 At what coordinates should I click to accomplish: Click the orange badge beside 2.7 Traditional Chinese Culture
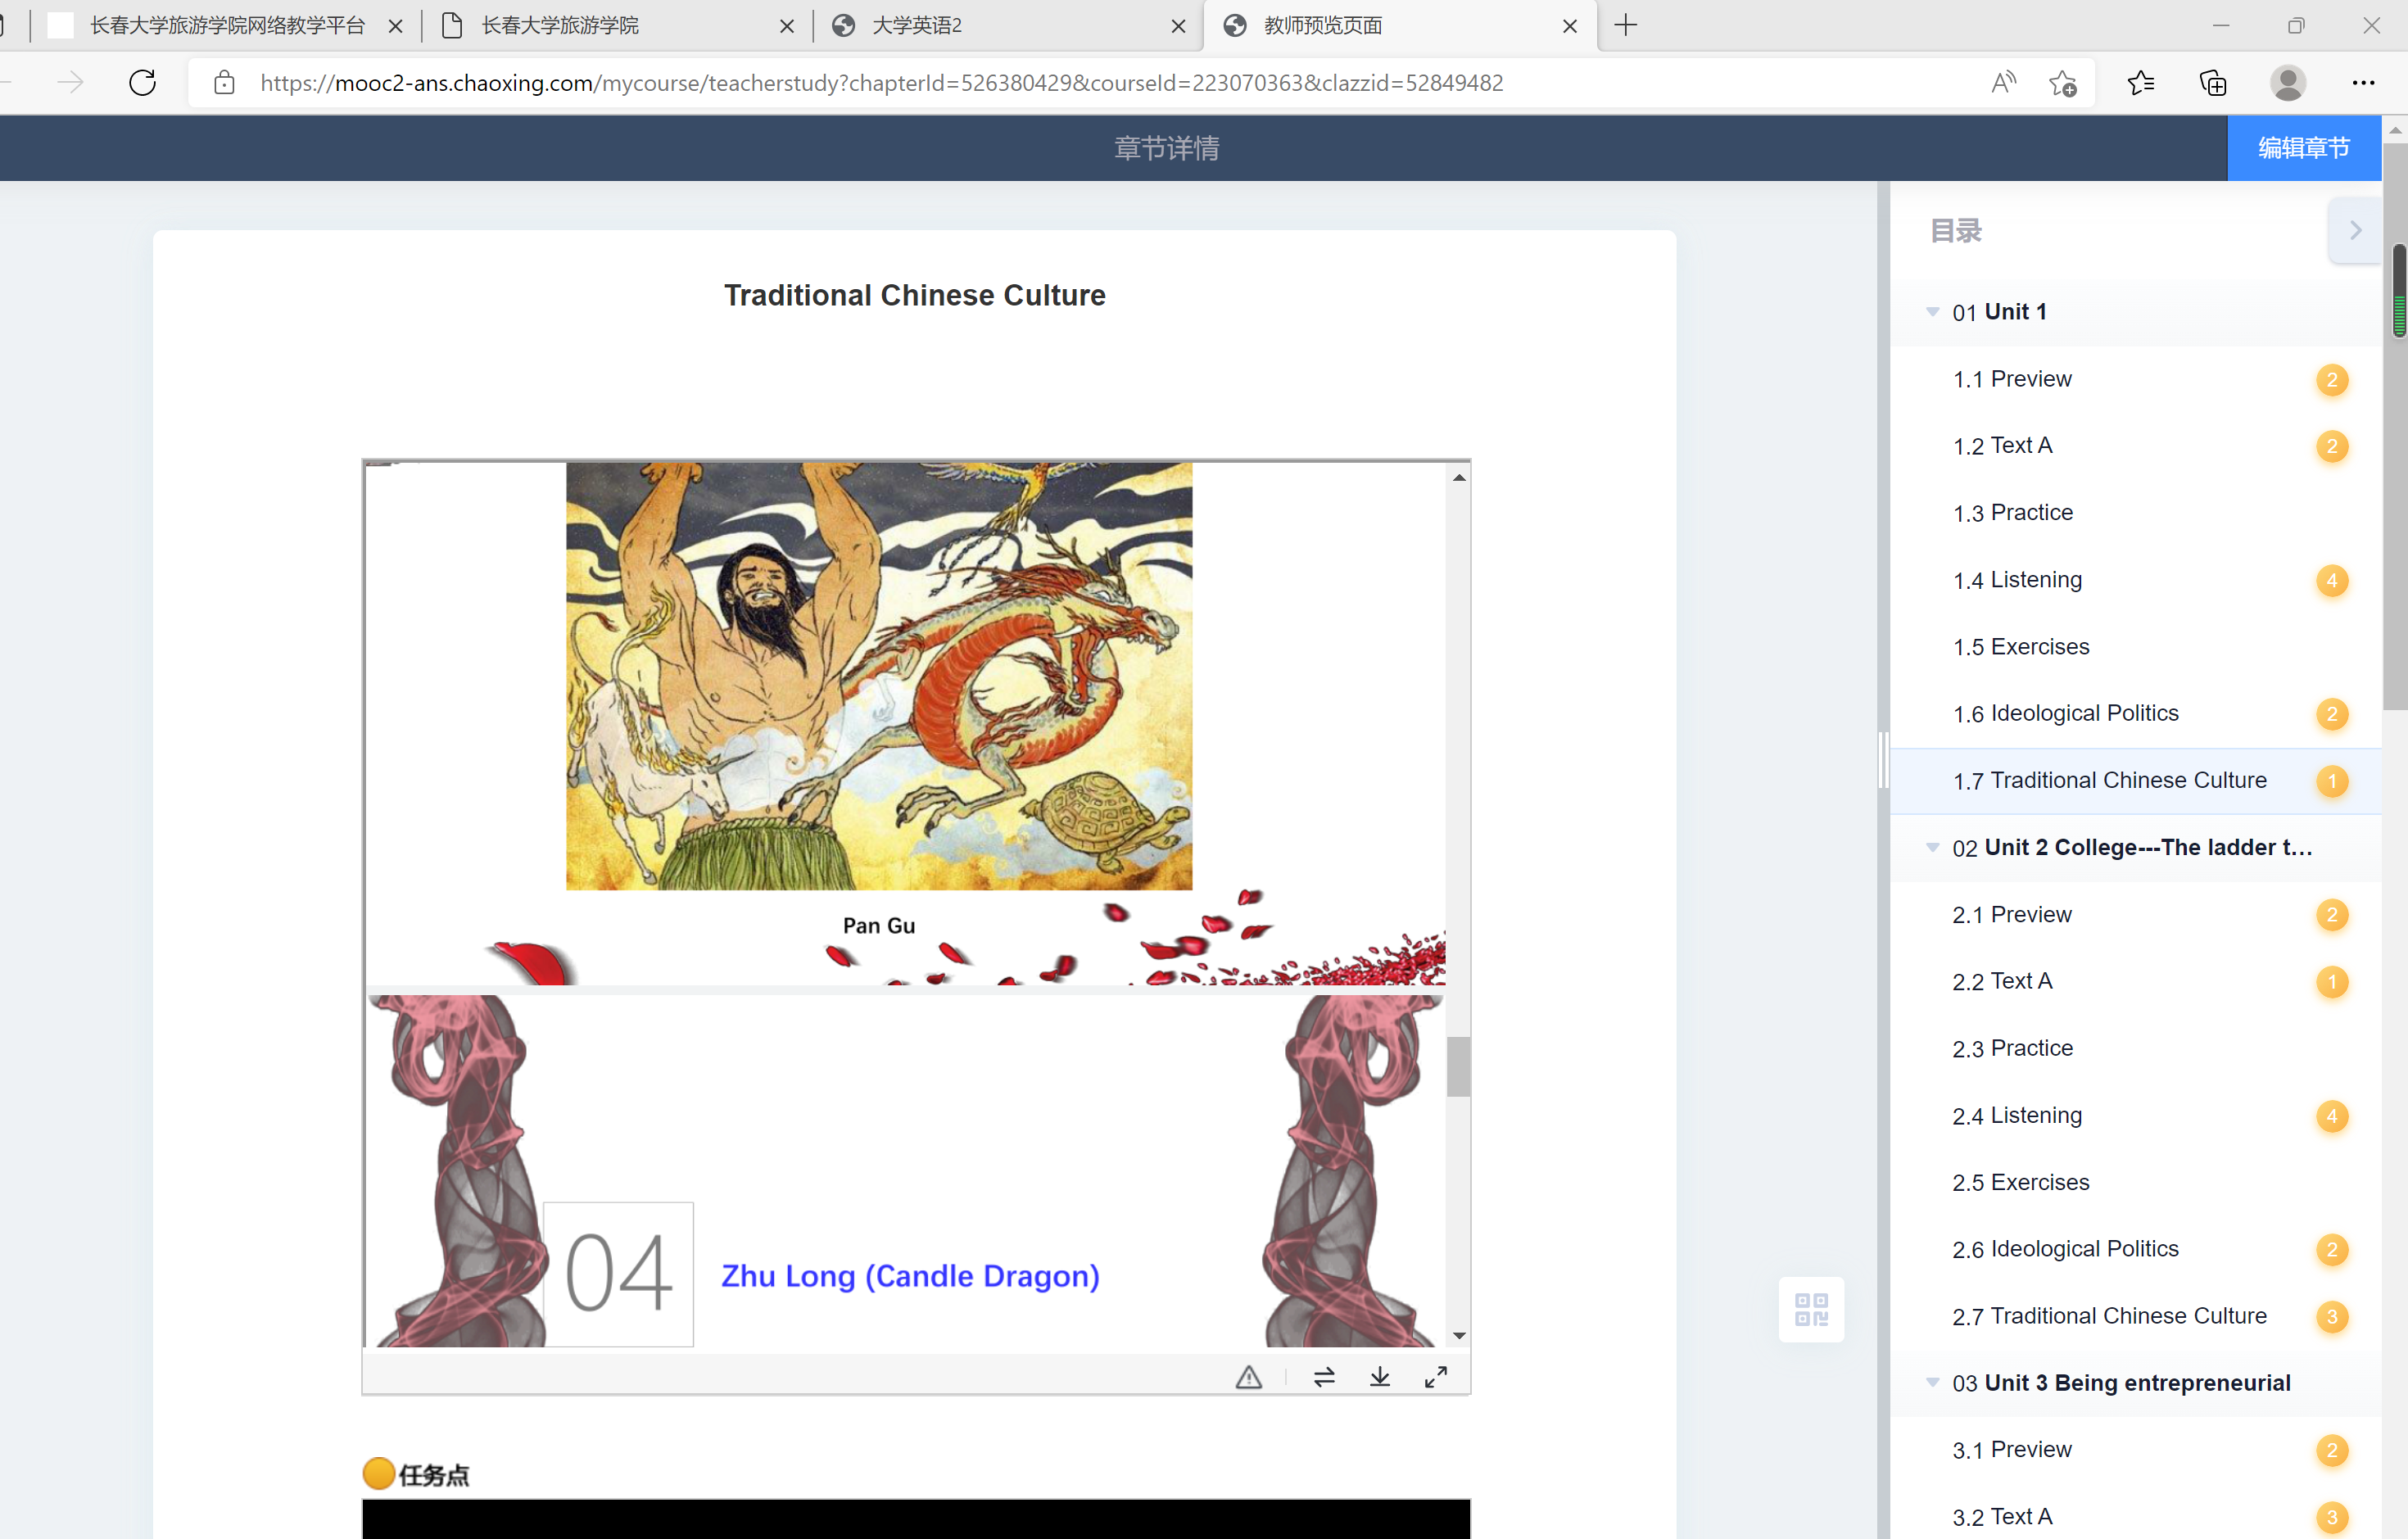[2331, 1316]
